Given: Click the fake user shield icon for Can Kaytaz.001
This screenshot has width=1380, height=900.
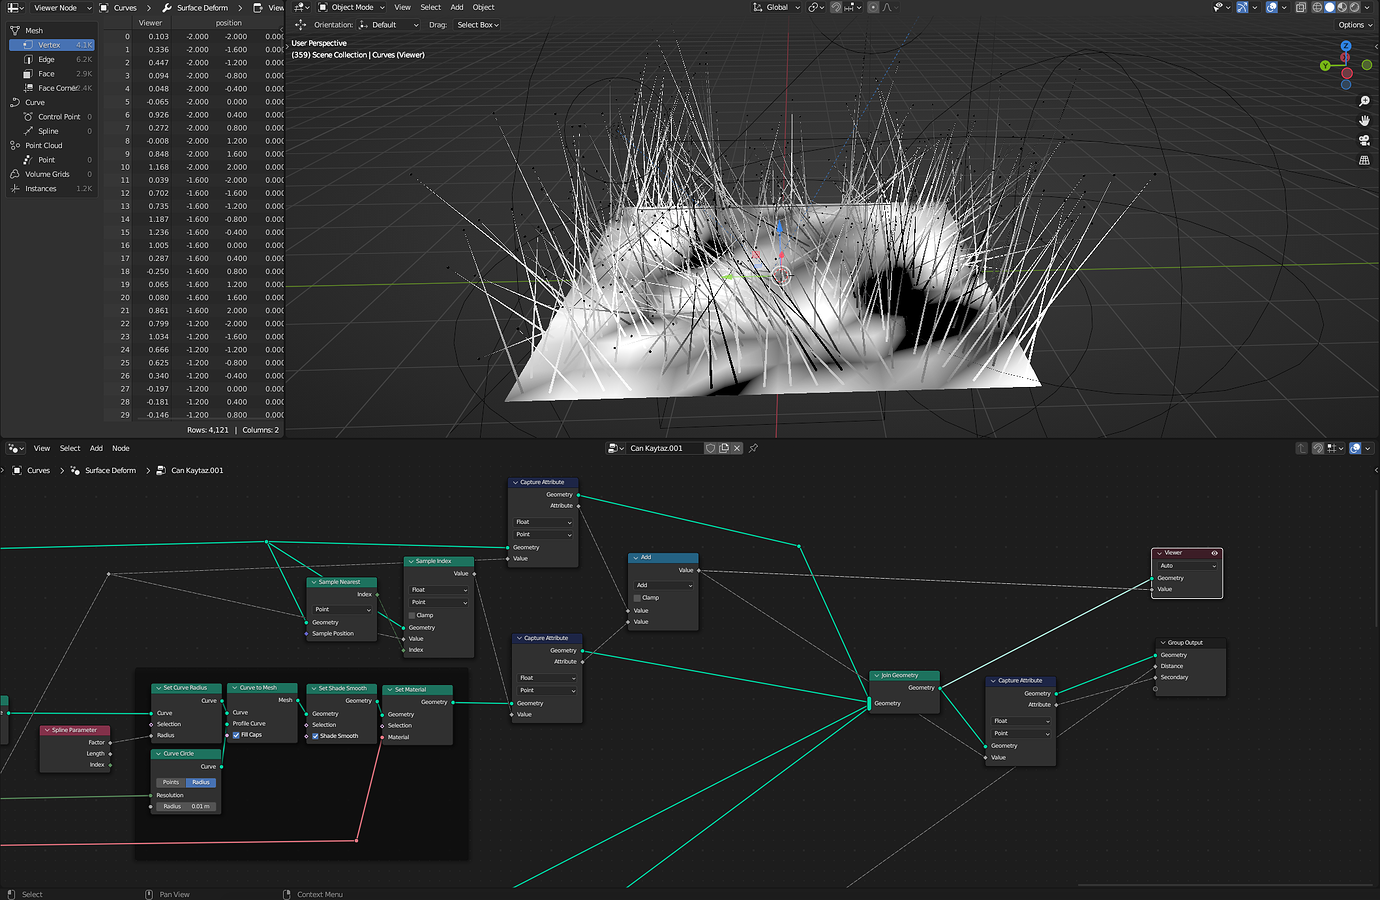Looking at the screenshot, I should click(711, 448).
